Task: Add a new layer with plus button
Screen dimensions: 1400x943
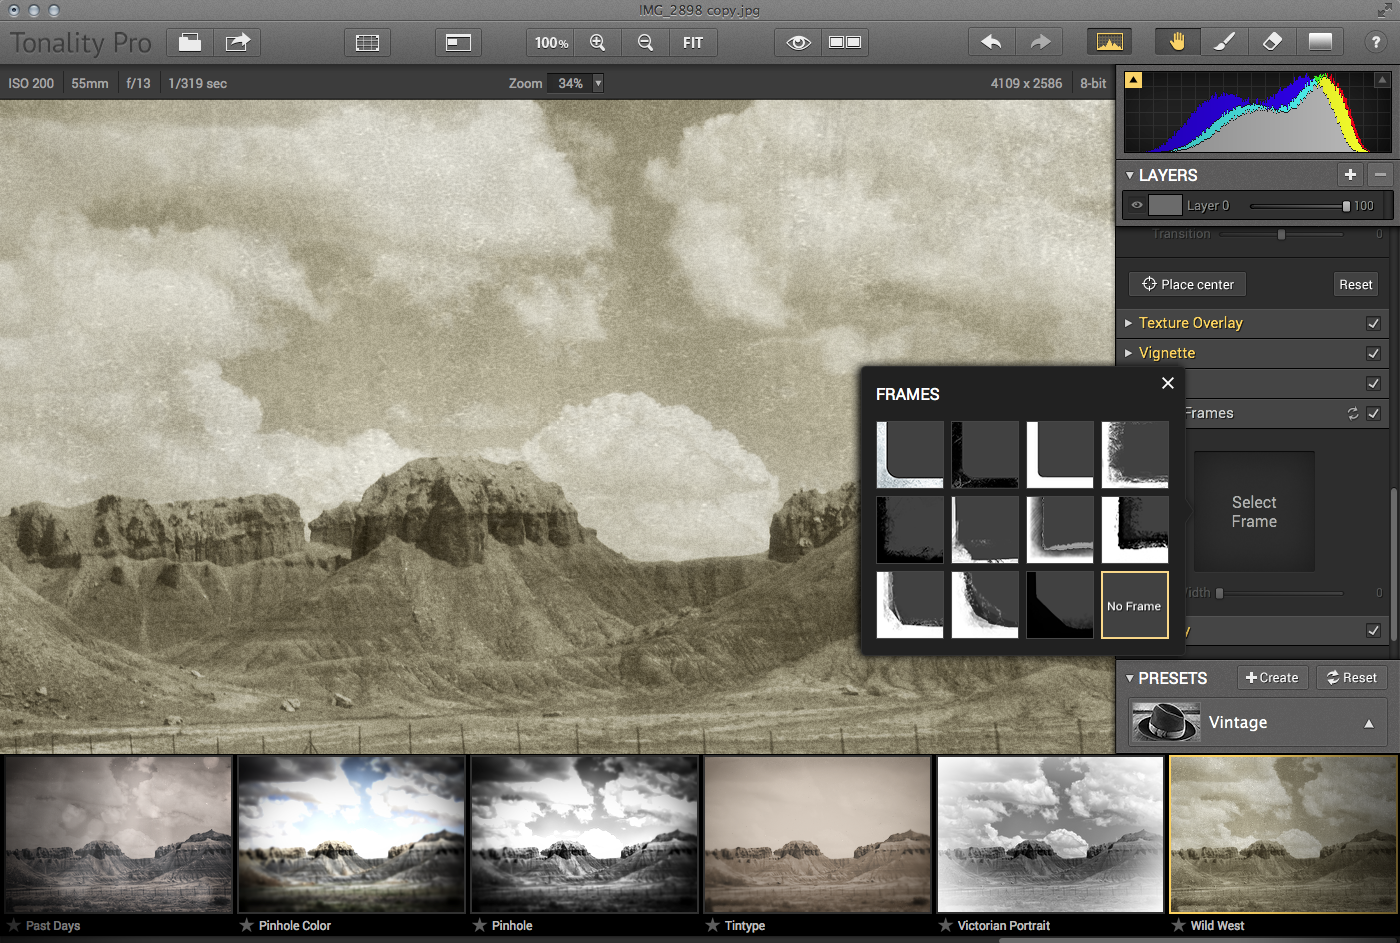Action: point(1350,174)
